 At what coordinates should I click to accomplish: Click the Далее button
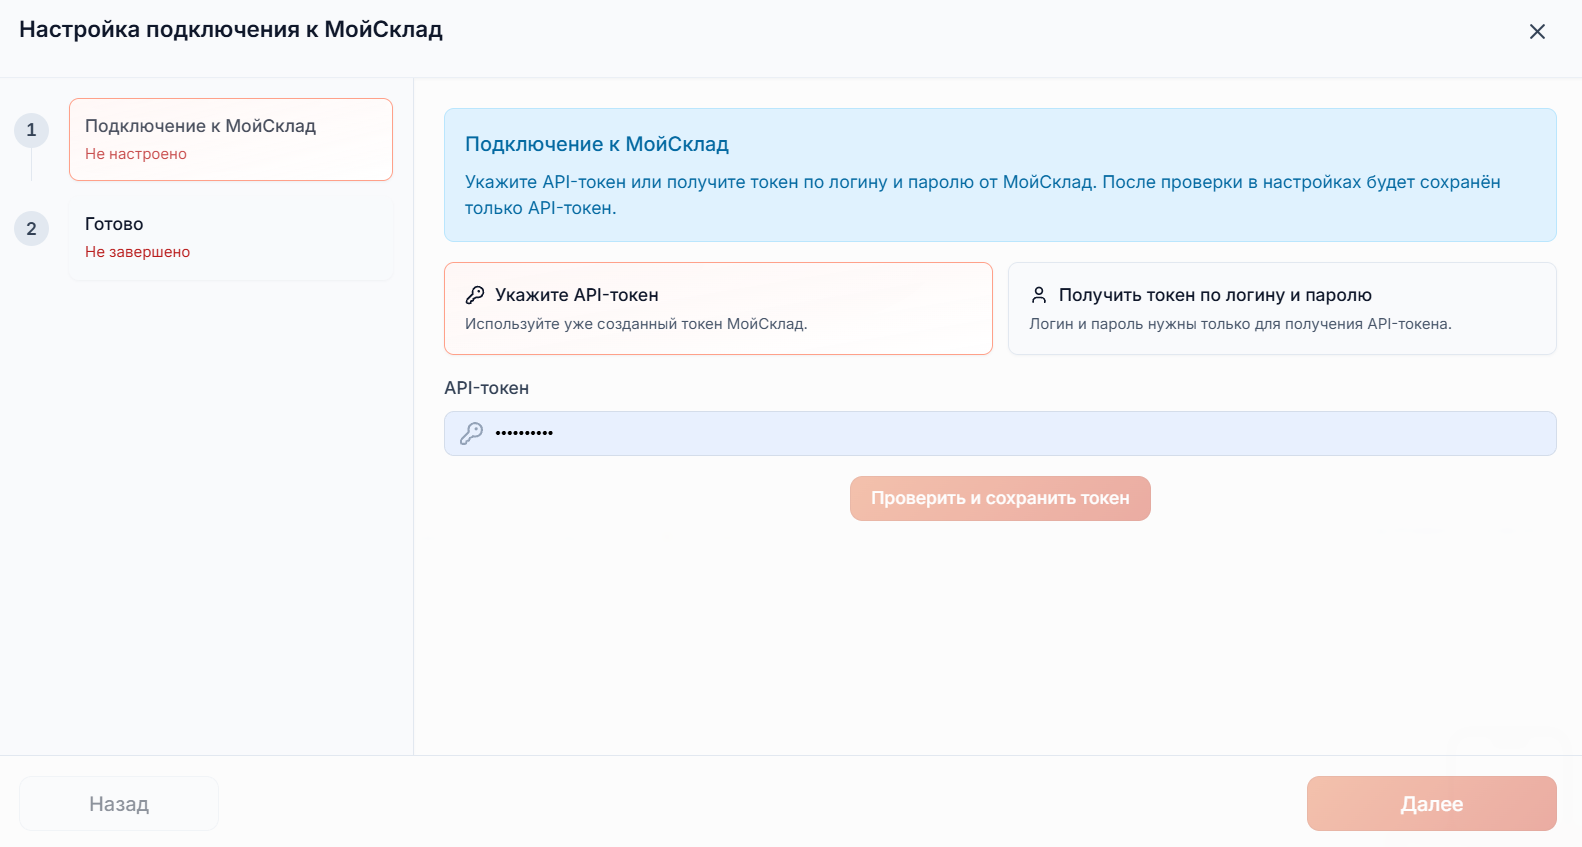pos(1431,803)
